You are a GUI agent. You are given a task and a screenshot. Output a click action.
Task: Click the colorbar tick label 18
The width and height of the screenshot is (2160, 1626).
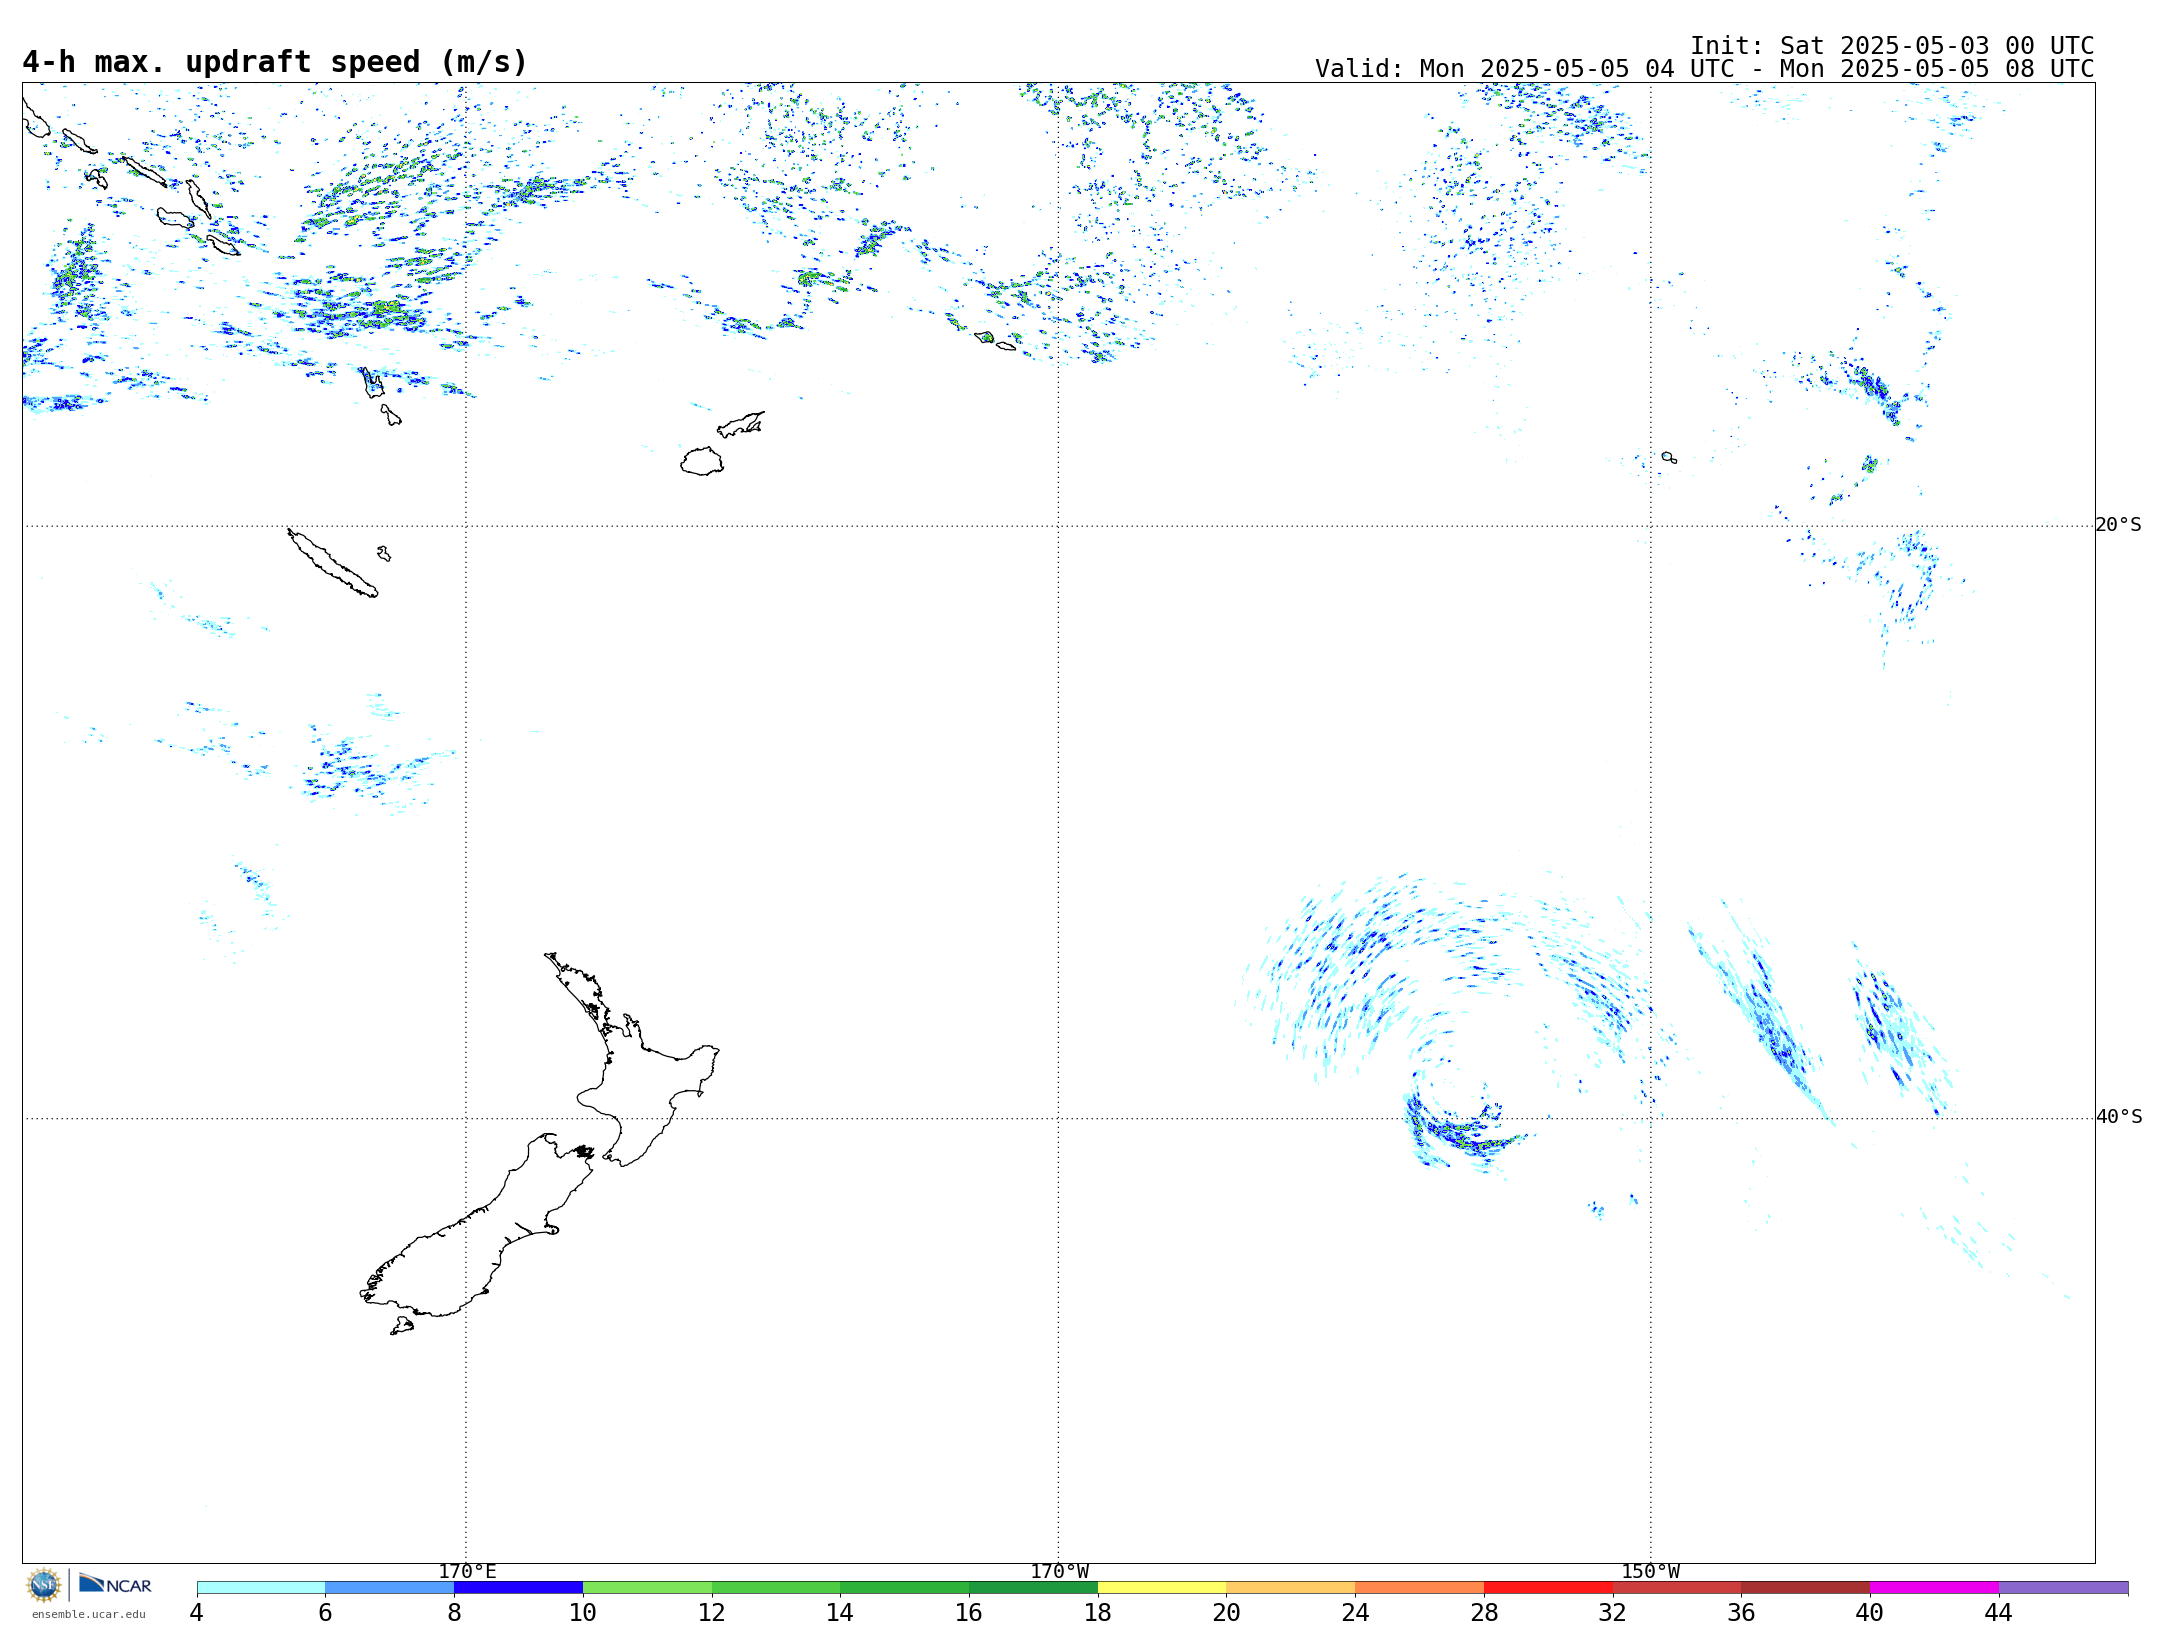[x=1098, y=1612]
